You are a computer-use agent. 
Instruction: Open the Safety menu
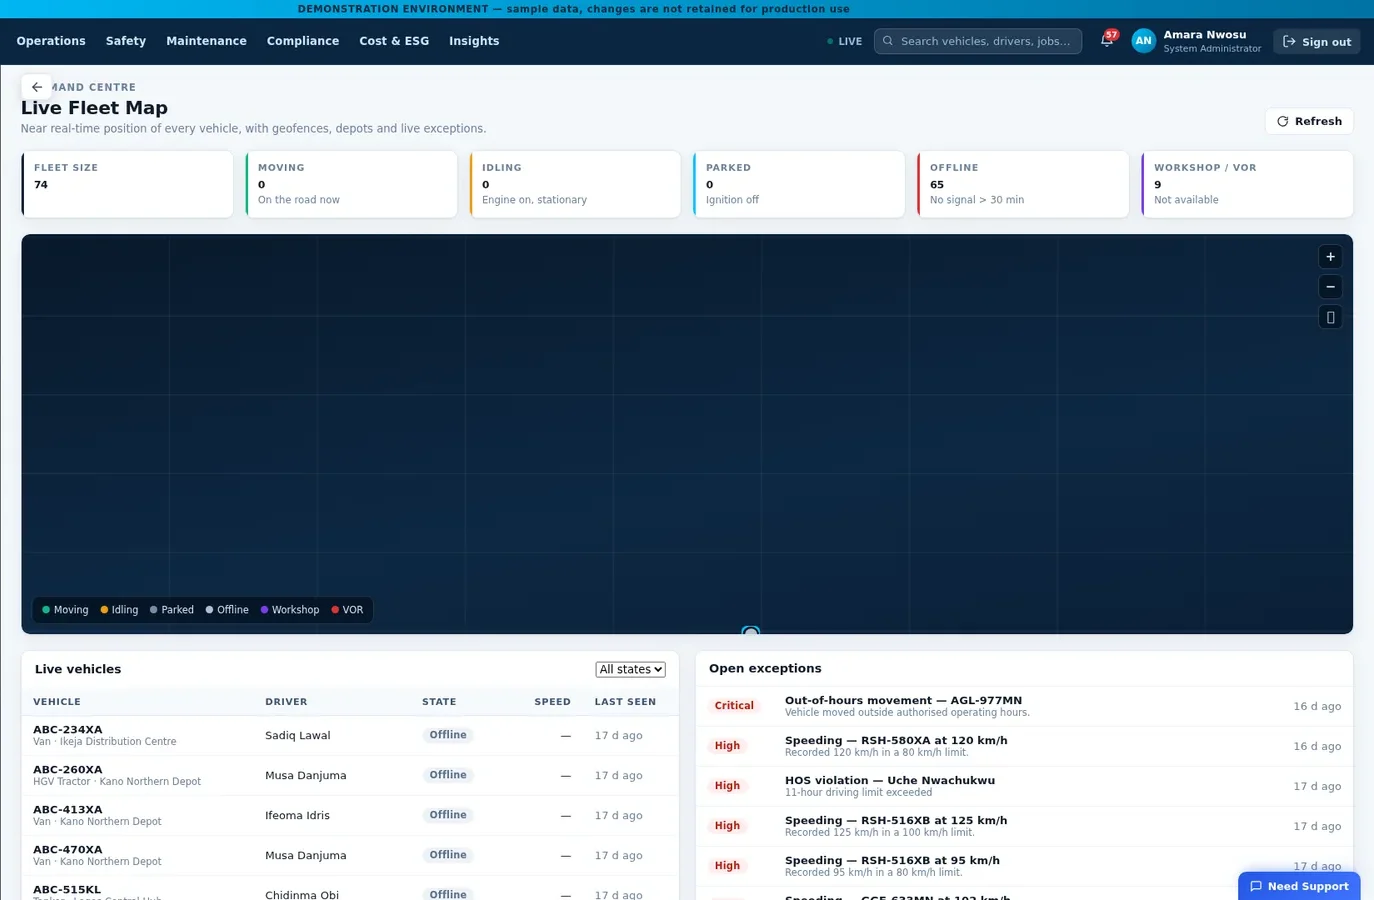point(126,41)
